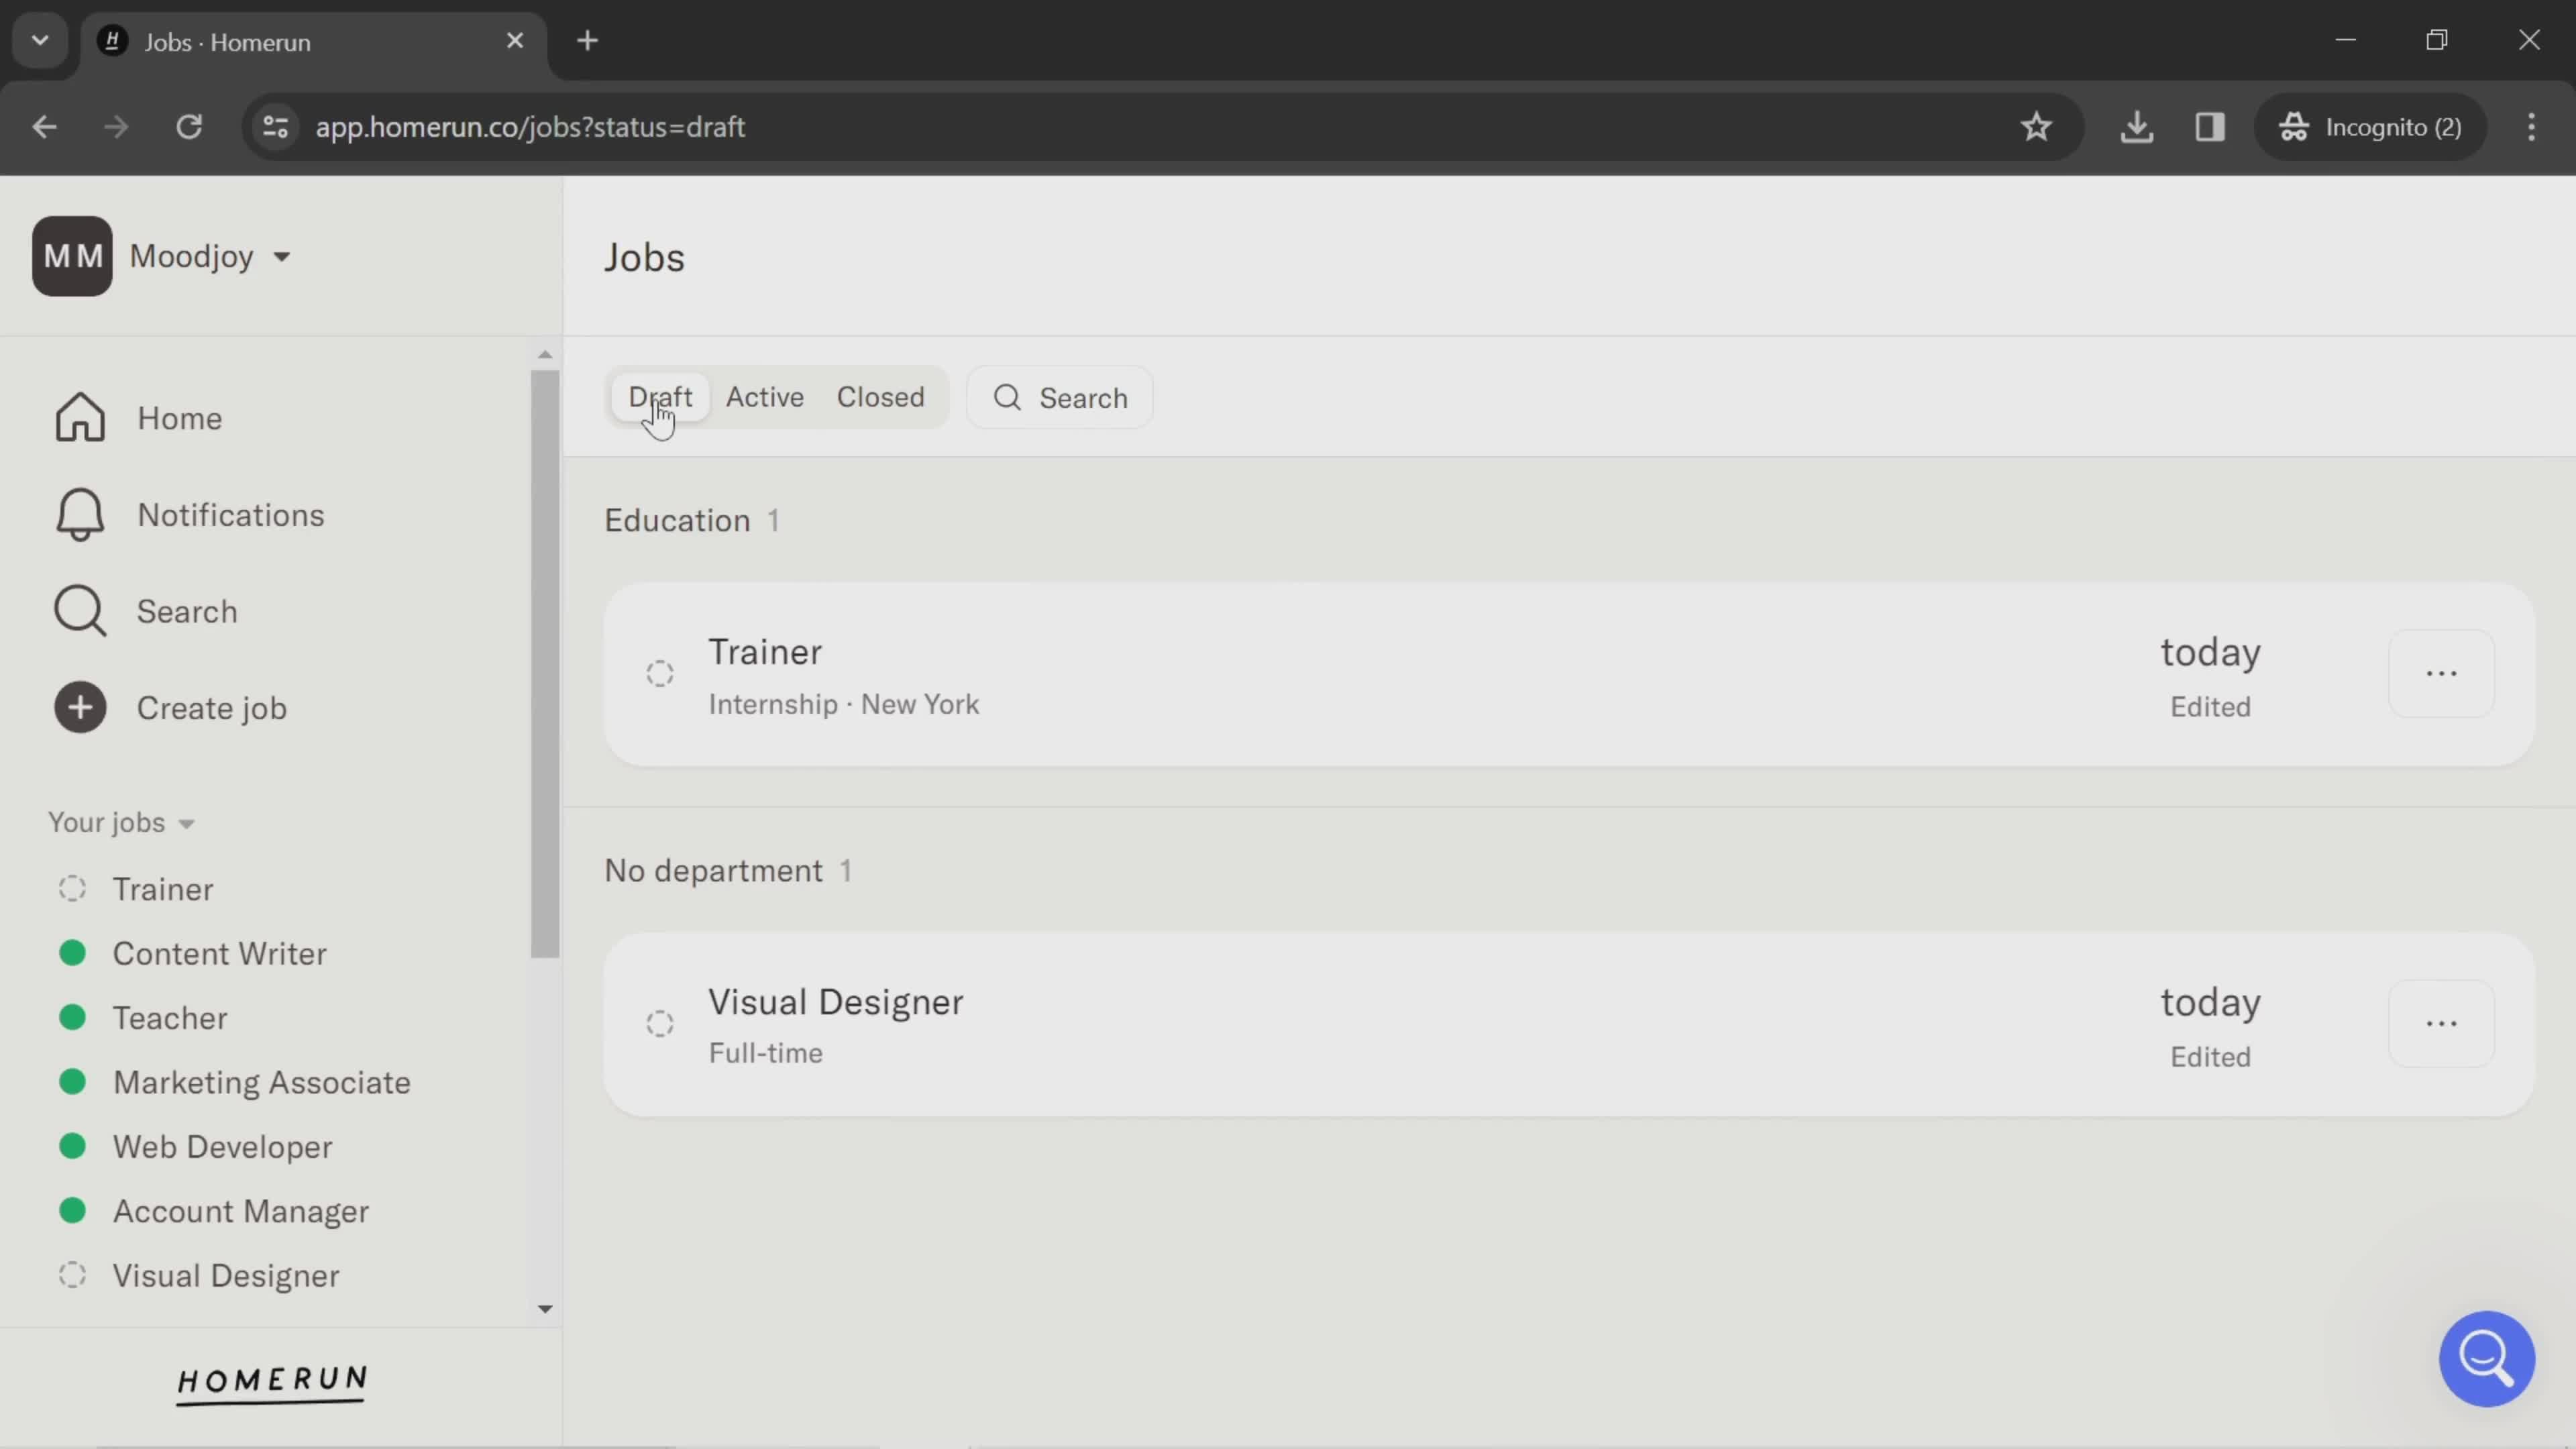Image resolution: width=2576 pixels, height=1449 pixels.
Task: Click the 'Internship · New York' text
Action: tap(844, 704)
